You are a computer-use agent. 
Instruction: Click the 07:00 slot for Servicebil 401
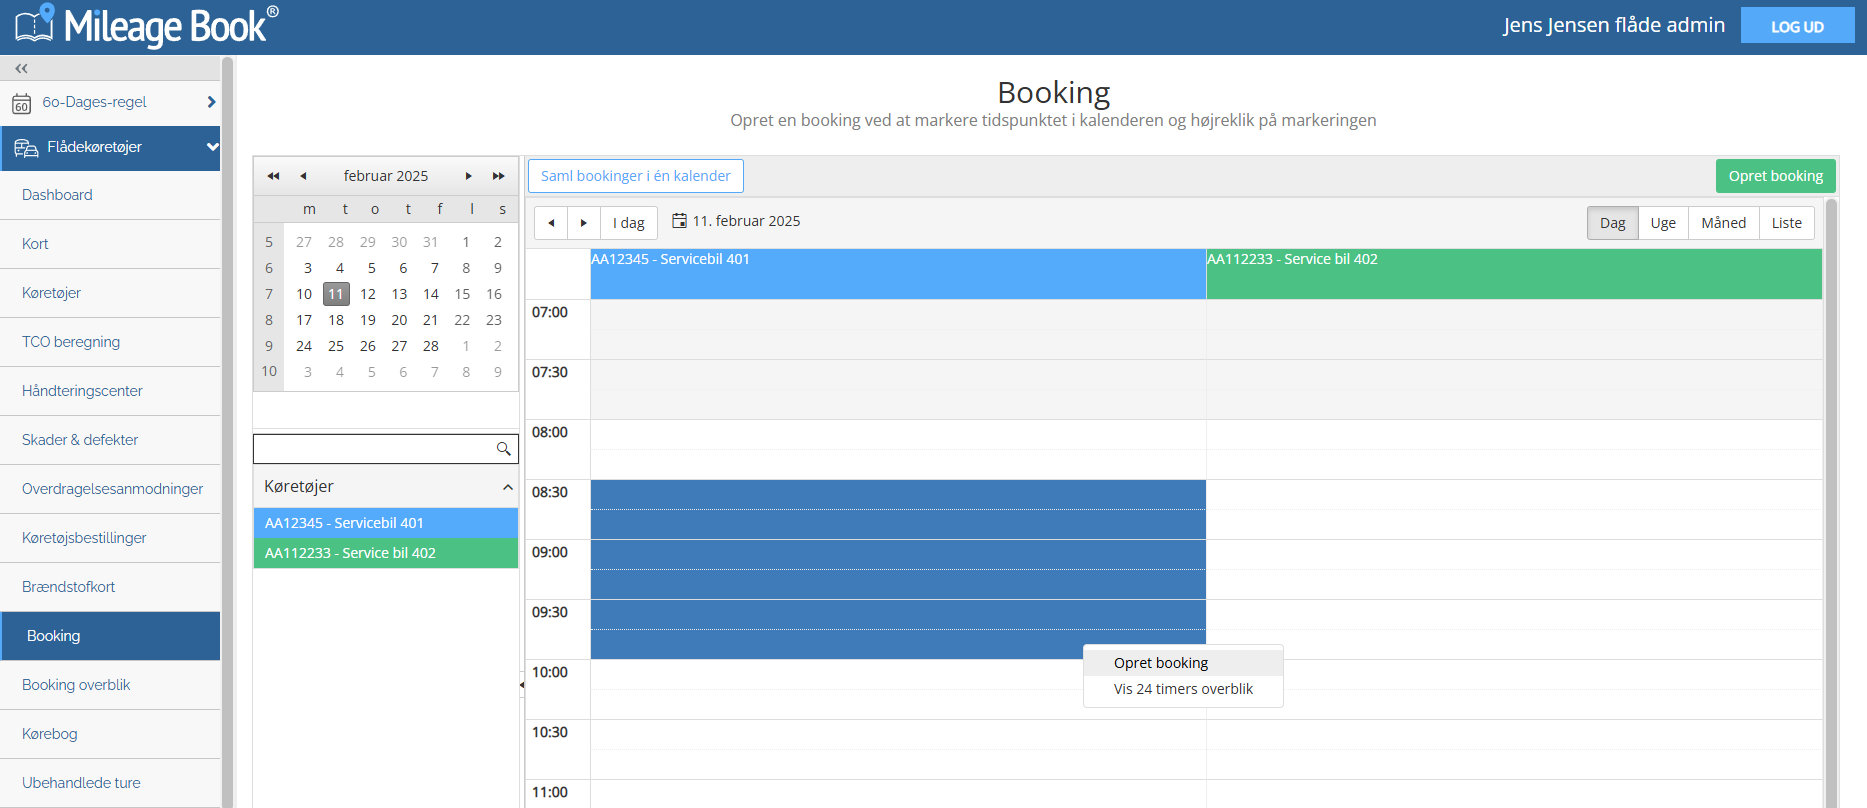coord(898,315)
